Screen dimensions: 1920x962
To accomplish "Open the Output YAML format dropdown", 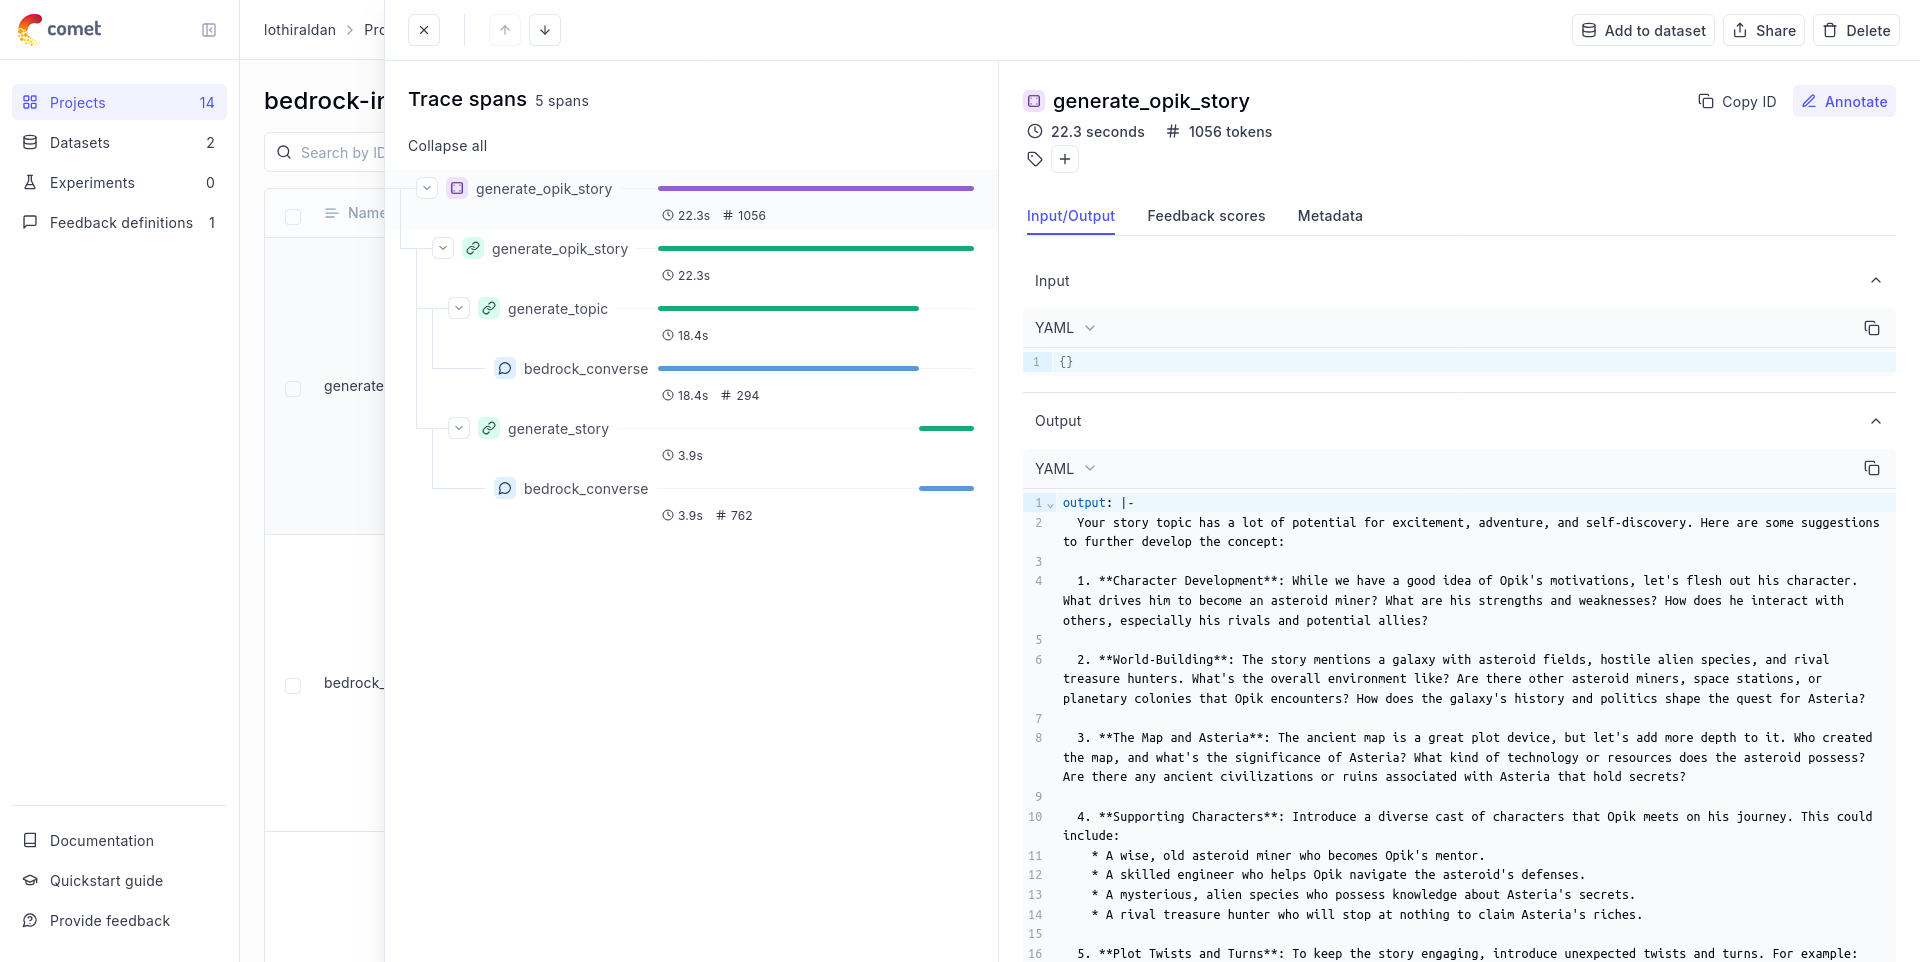I will coord(1065,468).
